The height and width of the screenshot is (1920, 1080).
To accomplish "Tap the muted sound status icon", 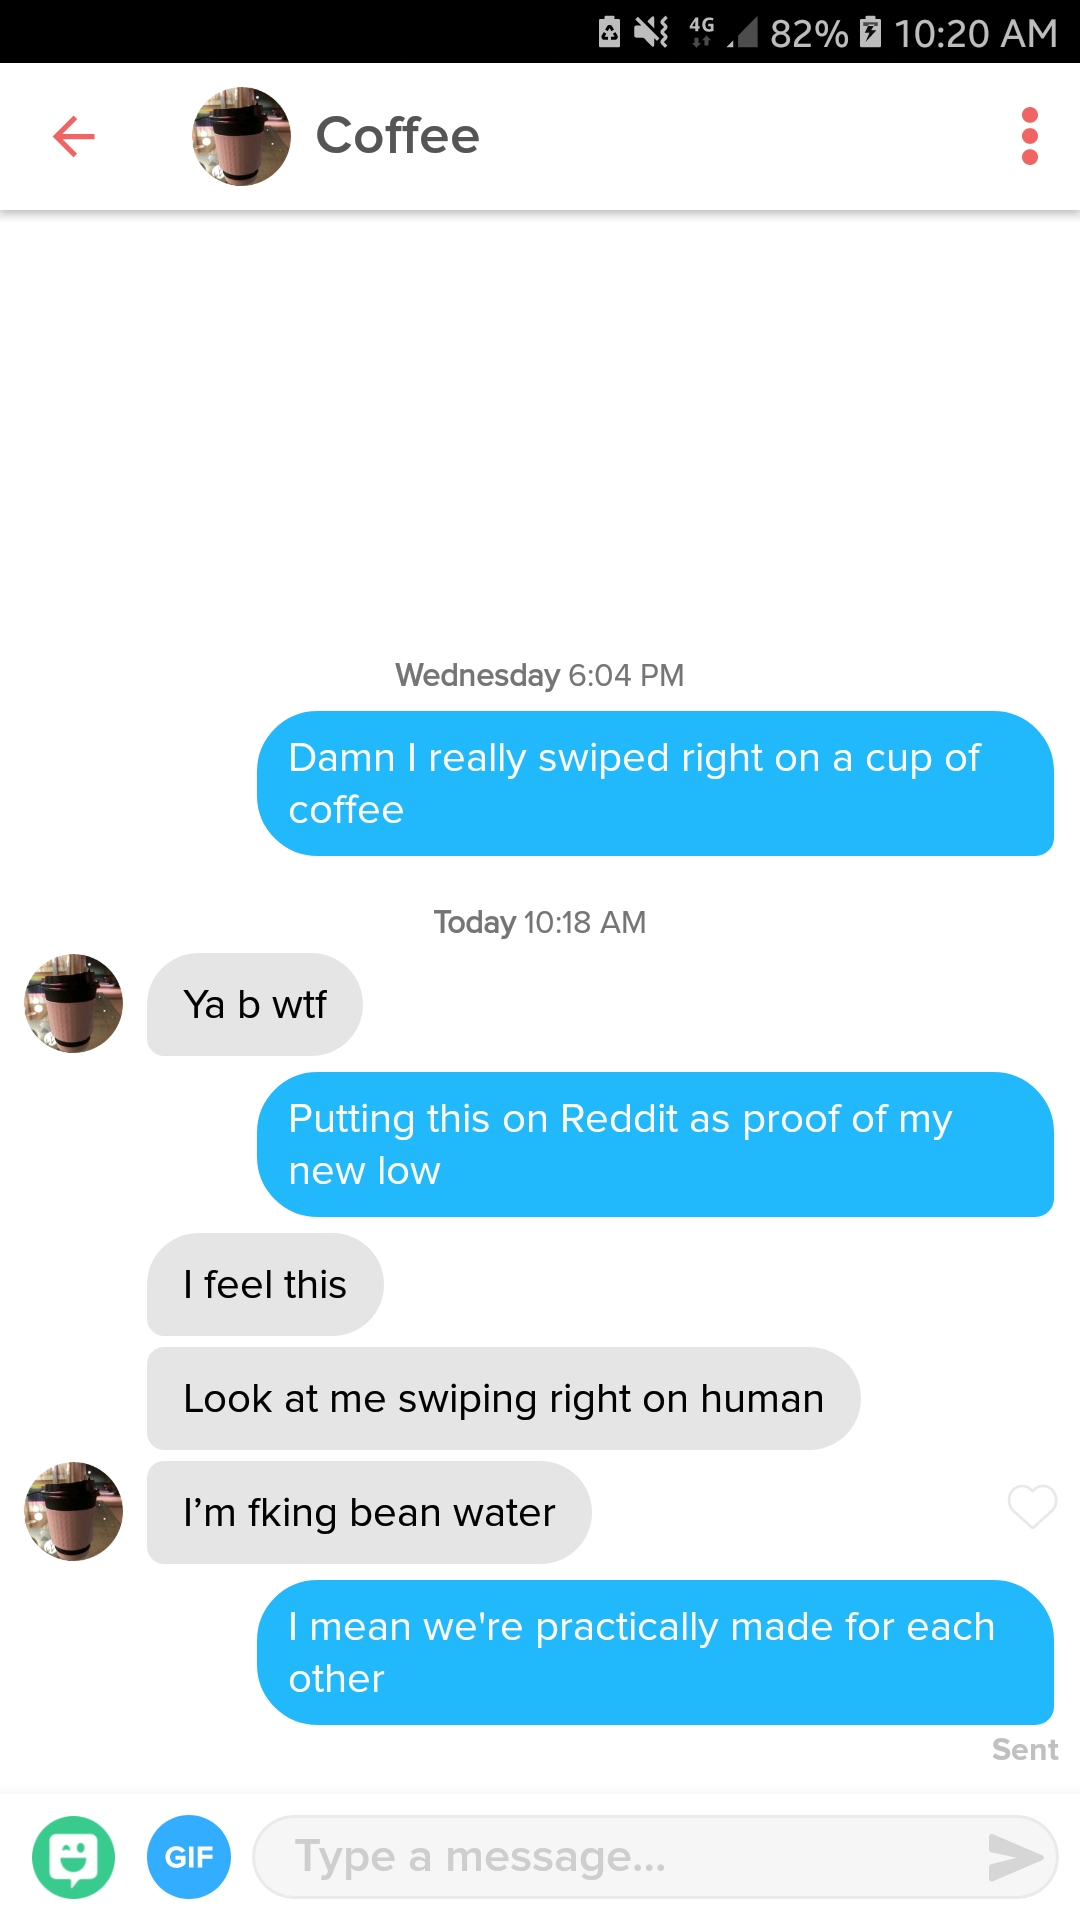I will point(651,32).
